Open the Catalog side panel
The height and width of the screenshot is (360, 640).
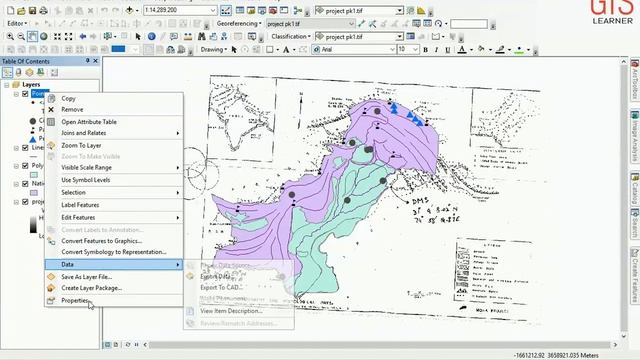click(635, 189)
